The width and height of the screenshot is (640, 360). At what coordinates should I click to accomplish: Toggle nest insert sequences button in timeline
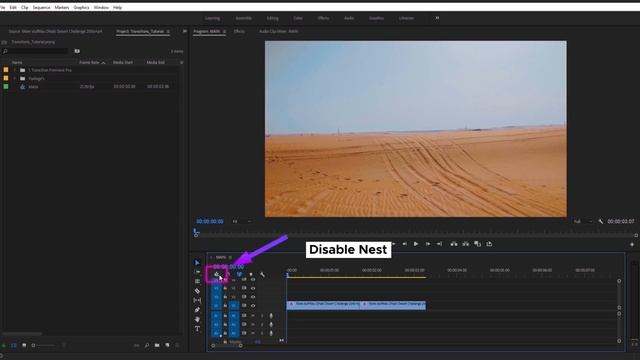click(x=217, y=274)
